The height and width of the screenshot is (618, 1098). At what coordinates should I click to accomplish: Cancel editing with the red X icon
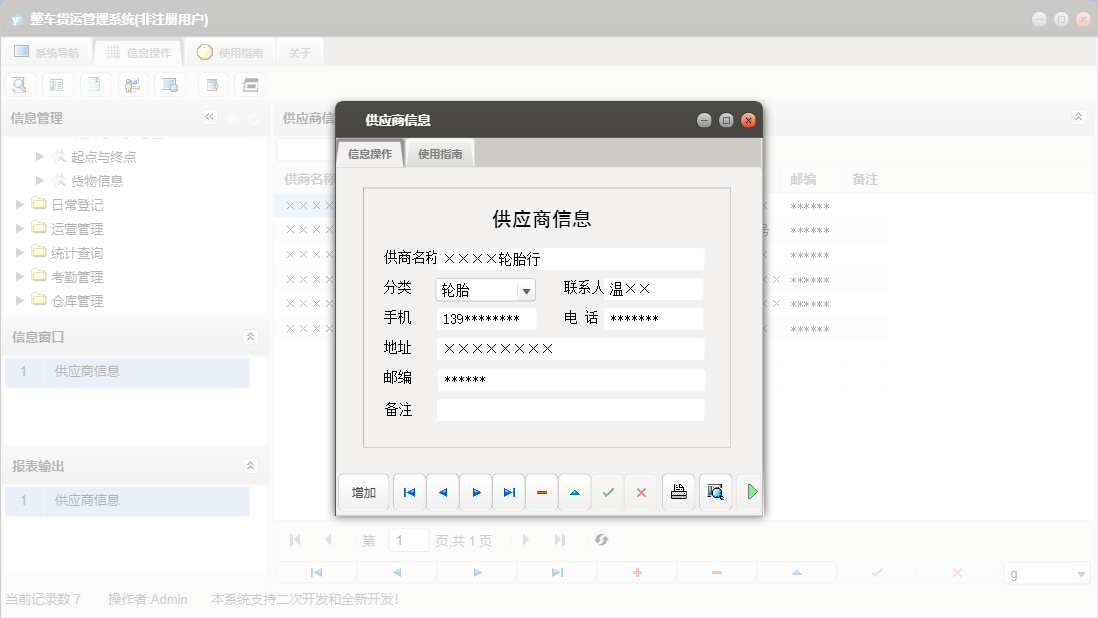(641, 491)
